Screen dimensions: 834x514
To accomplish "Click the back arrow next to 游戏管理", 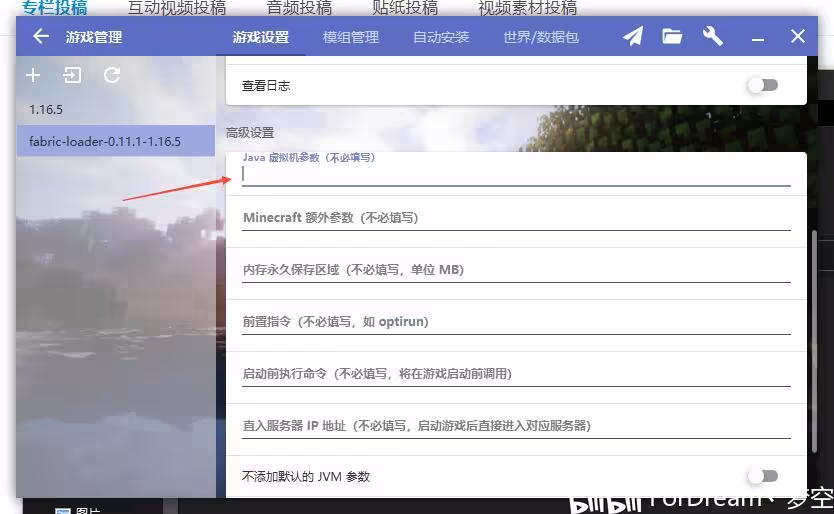I will click(40, 37).
